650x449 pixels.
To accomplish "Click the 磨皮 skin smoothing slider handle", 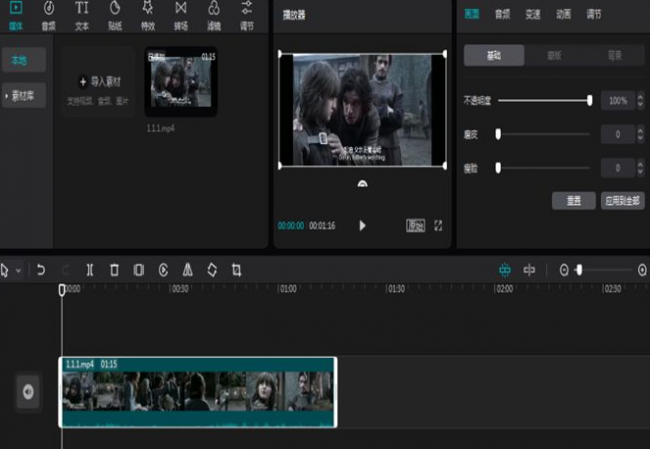I will (498, 134).
